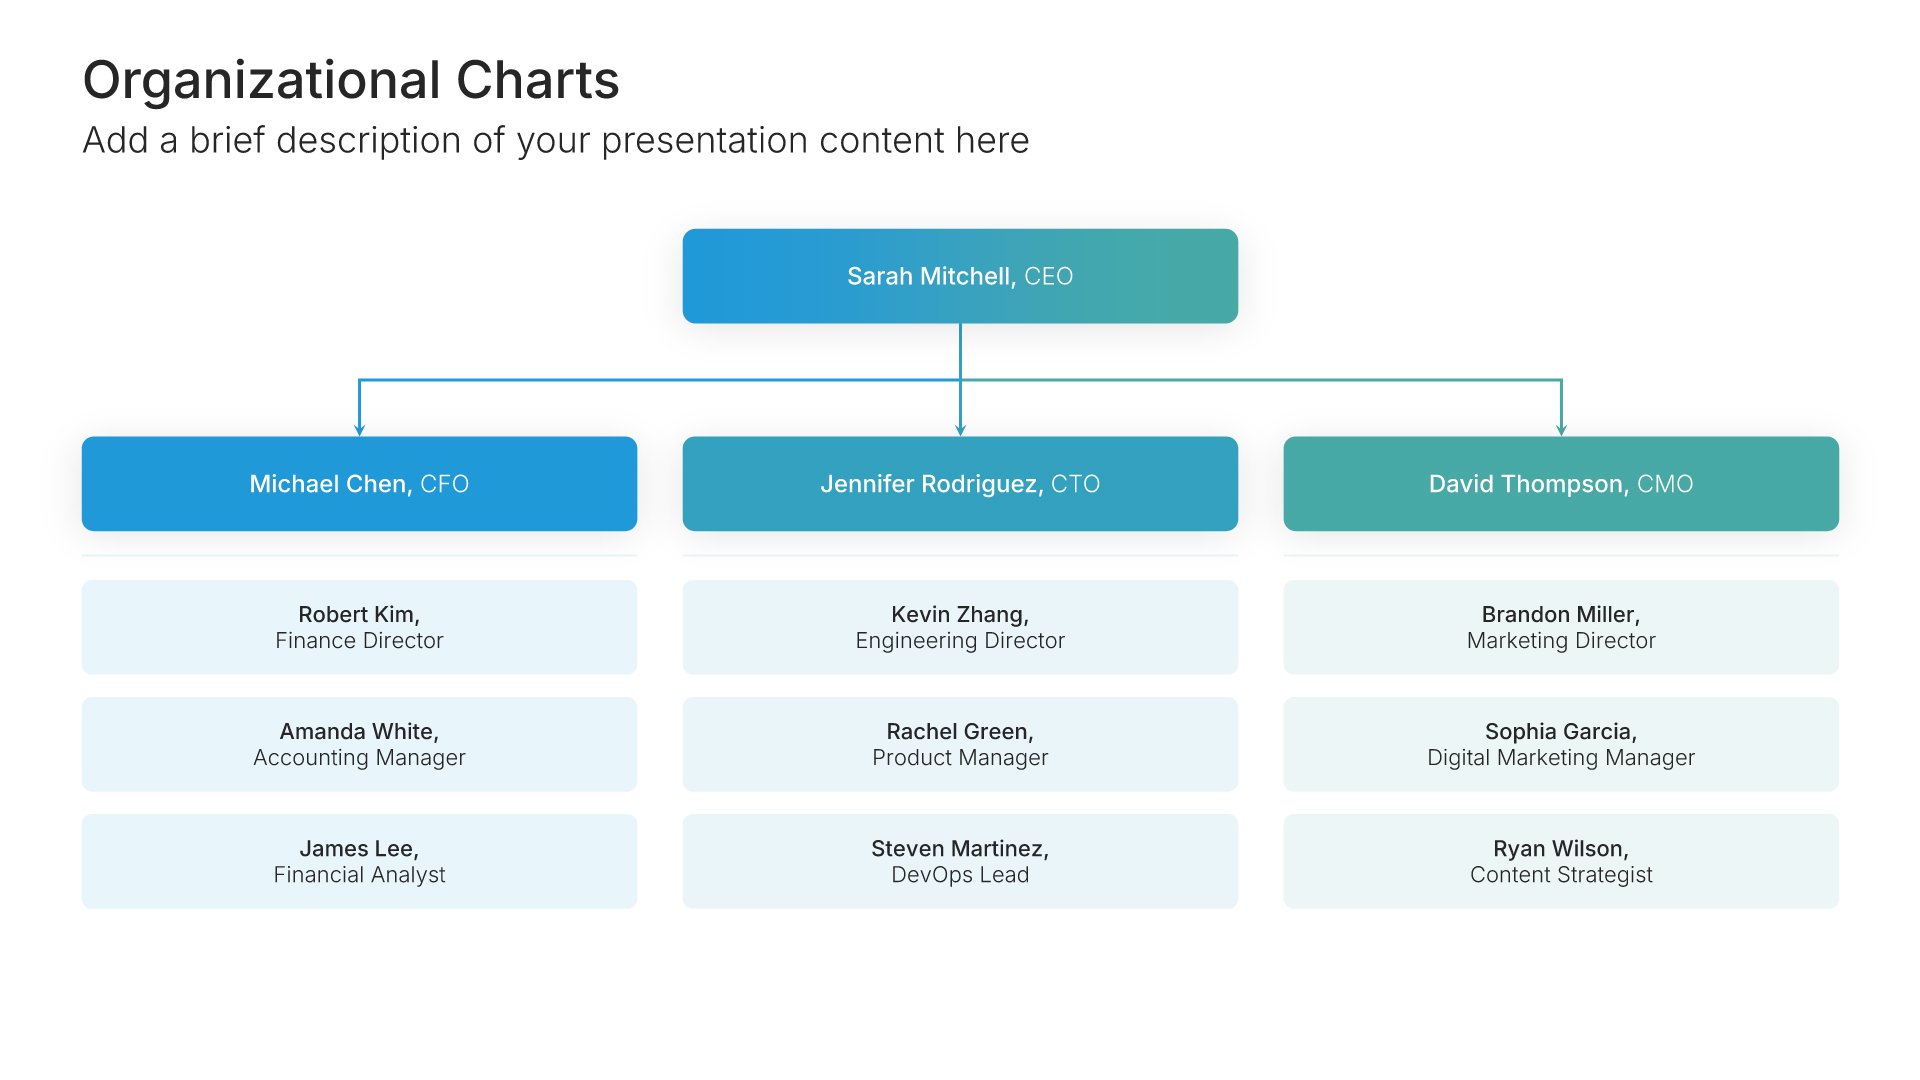Click Sophia Garcia, Digital Marketing Manager card
The height and width of the screenshot is (1080, 1920).
coord(1561,744)
